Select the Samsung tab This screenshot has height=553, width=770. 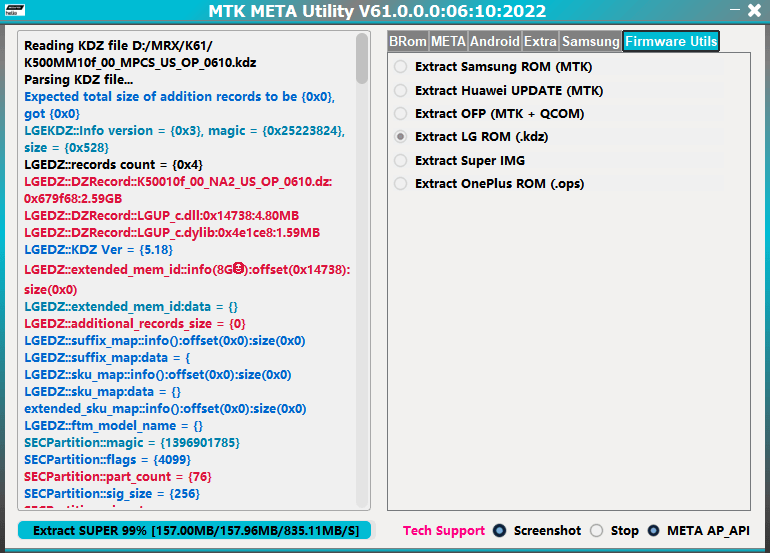point(591,41)
